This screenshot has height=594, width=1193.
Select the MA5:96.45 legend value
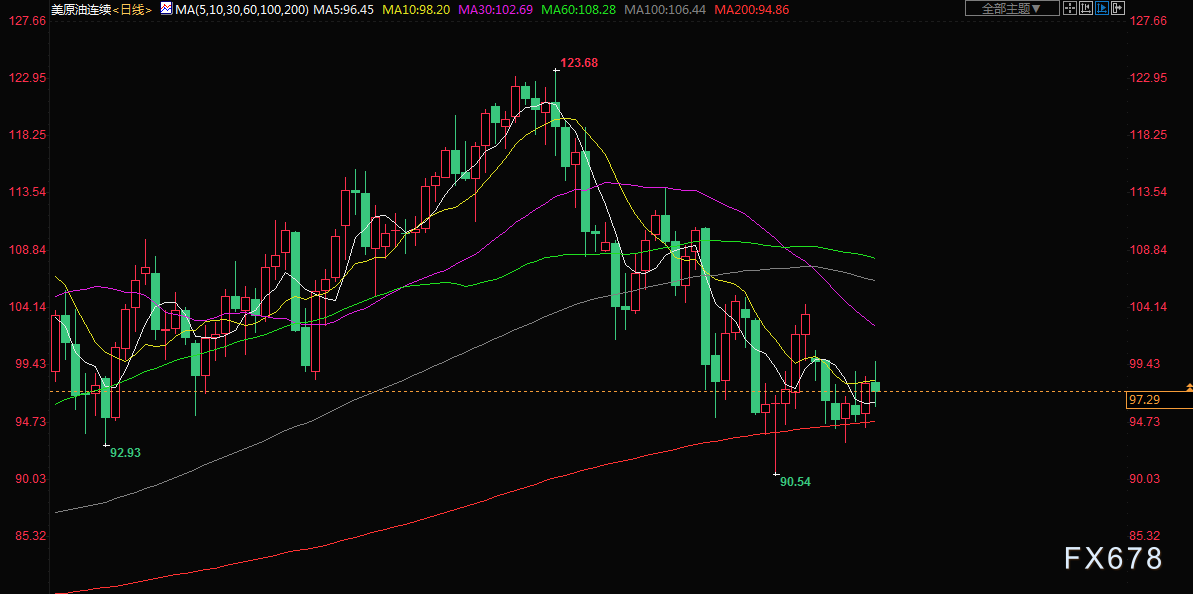pos(344,9)
